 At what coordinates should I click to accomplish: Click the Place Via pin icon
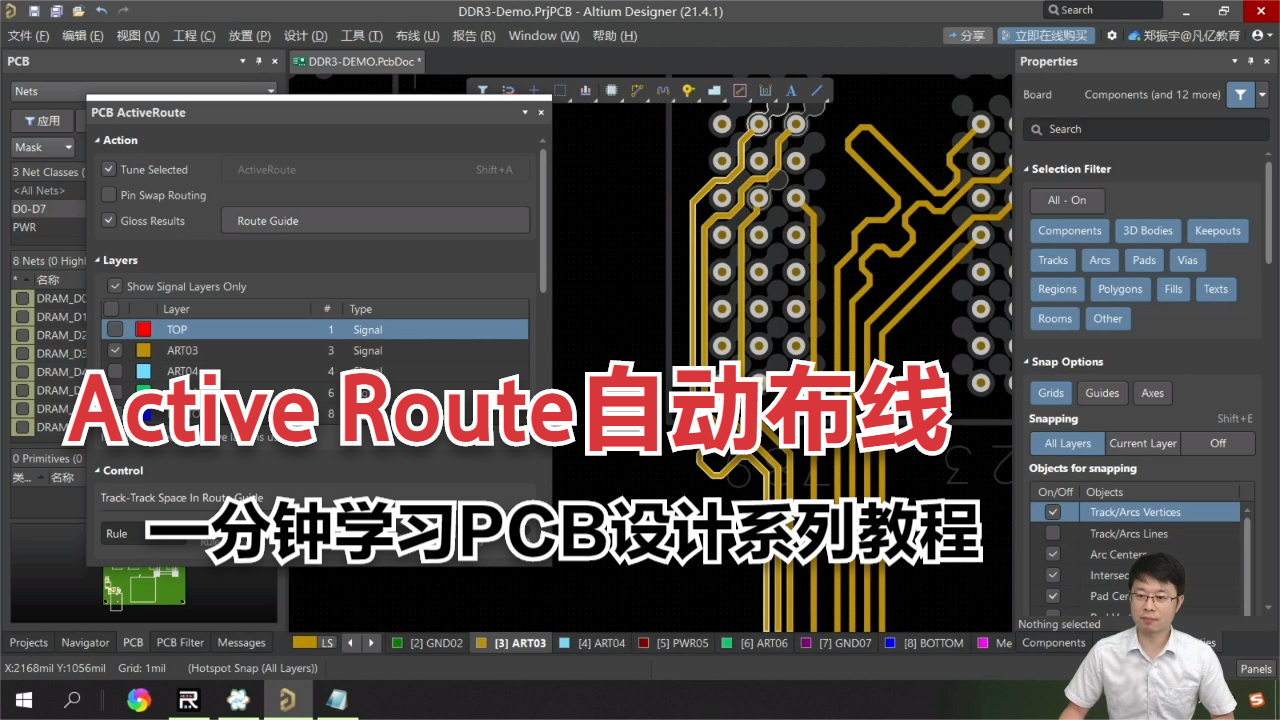point(688,90)
